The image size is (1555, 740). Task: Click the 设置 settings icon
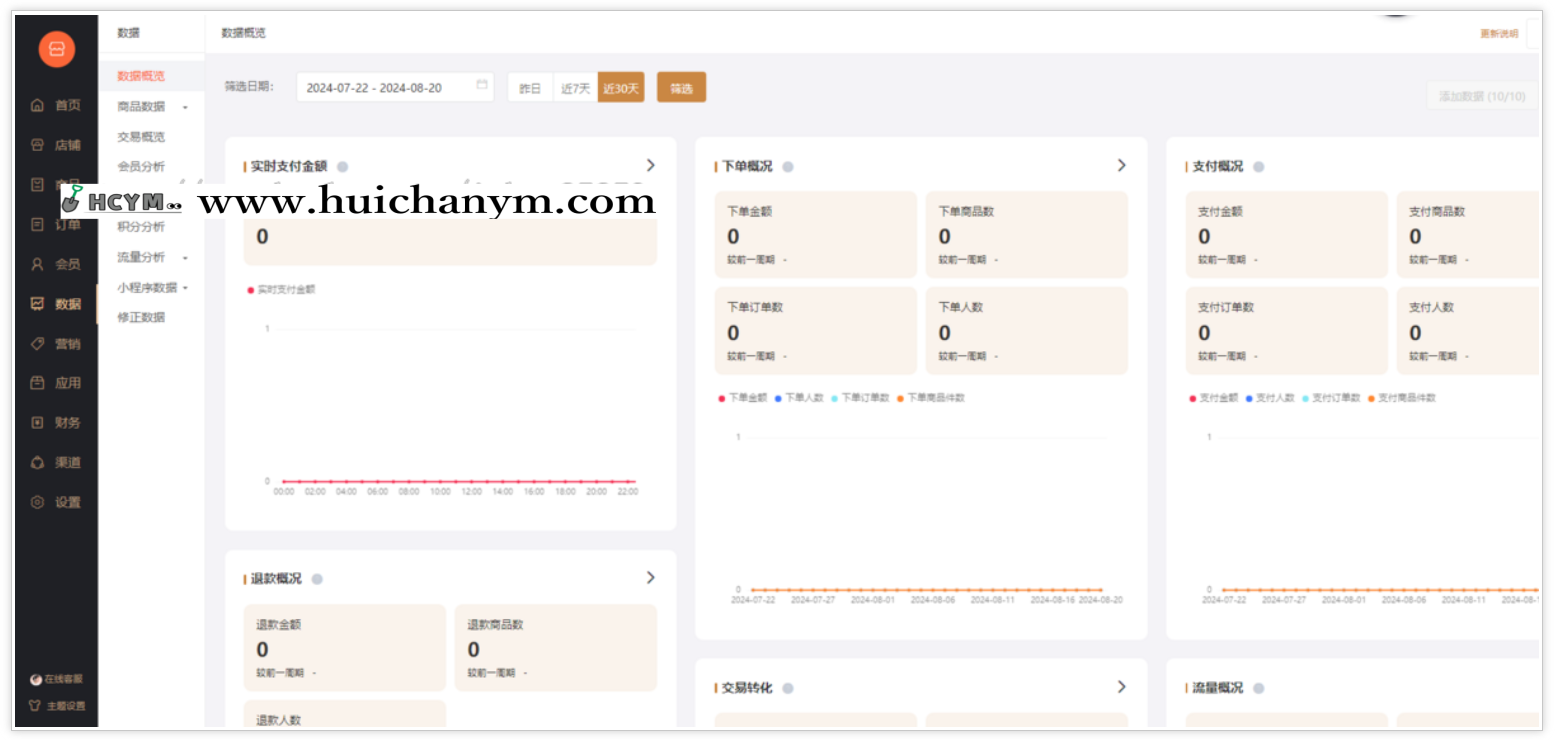click(55, 502)
